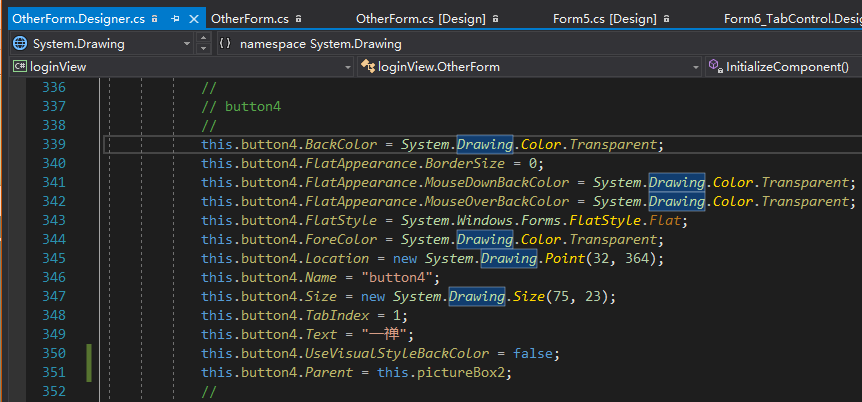Click the "// button4" comment

coord(241,106)
